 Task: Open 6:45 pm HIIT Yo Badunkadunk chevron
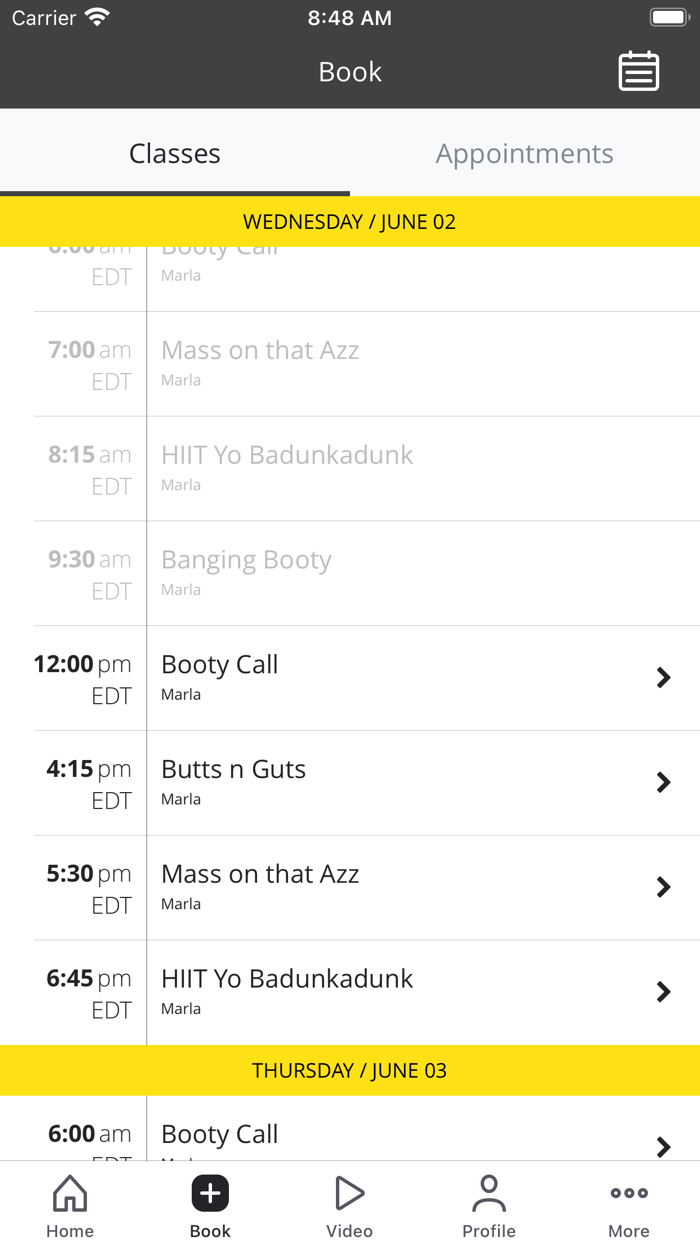point(663,992)
